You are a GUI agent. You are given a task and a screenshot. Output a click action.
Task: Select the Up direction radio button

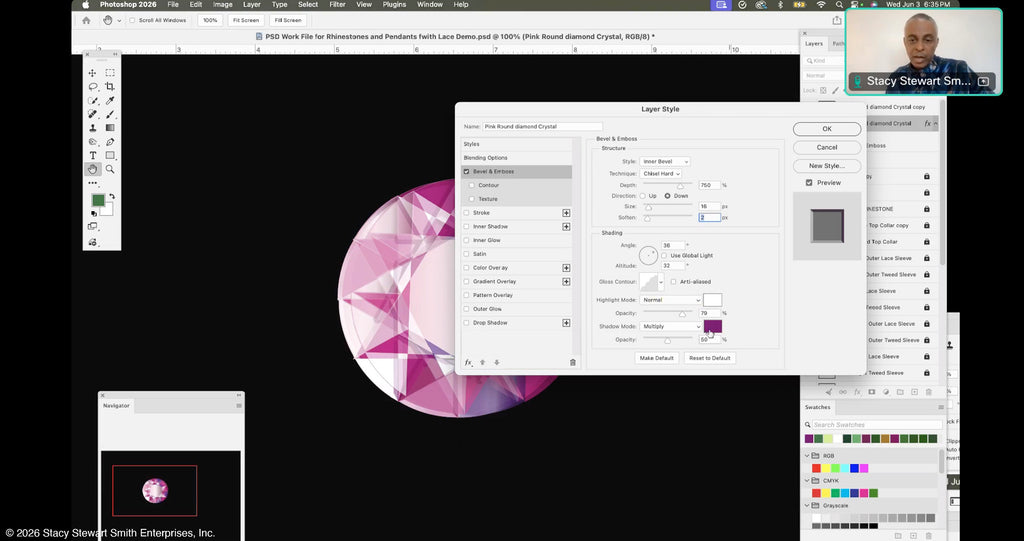pos(643,196)
